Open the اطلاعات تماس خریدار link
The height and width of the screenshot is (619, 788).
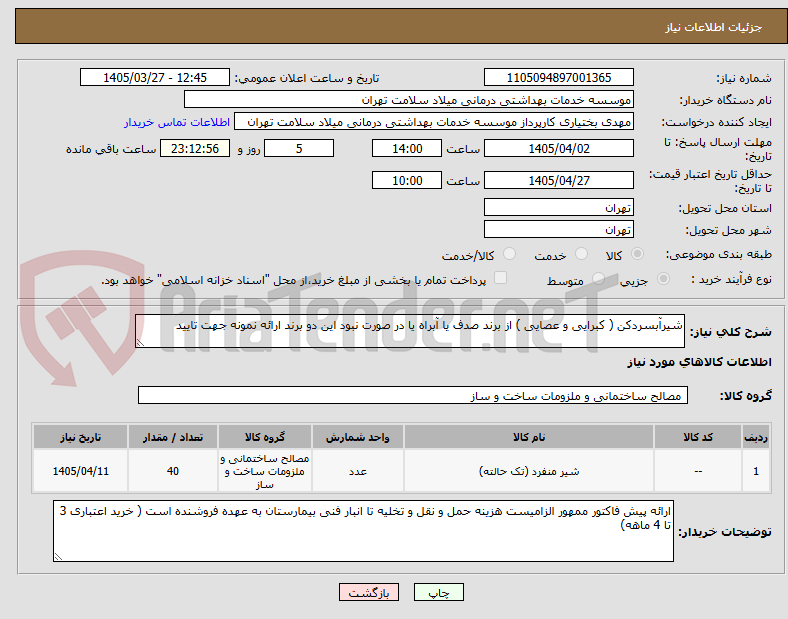pyautogui.click(x=177, y=122)
